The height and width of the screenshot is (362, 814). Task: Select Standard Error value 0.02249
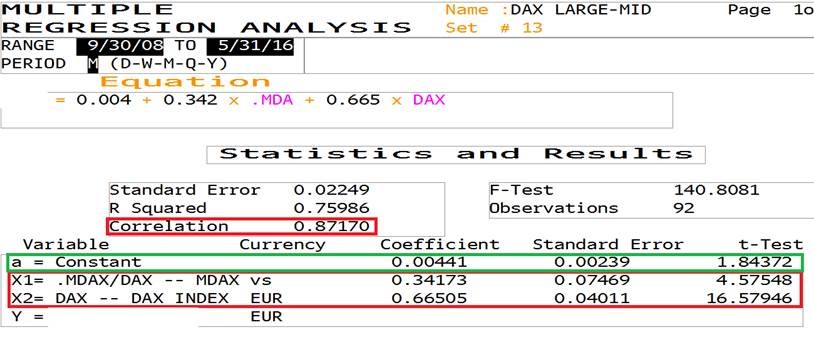[331, 191]
